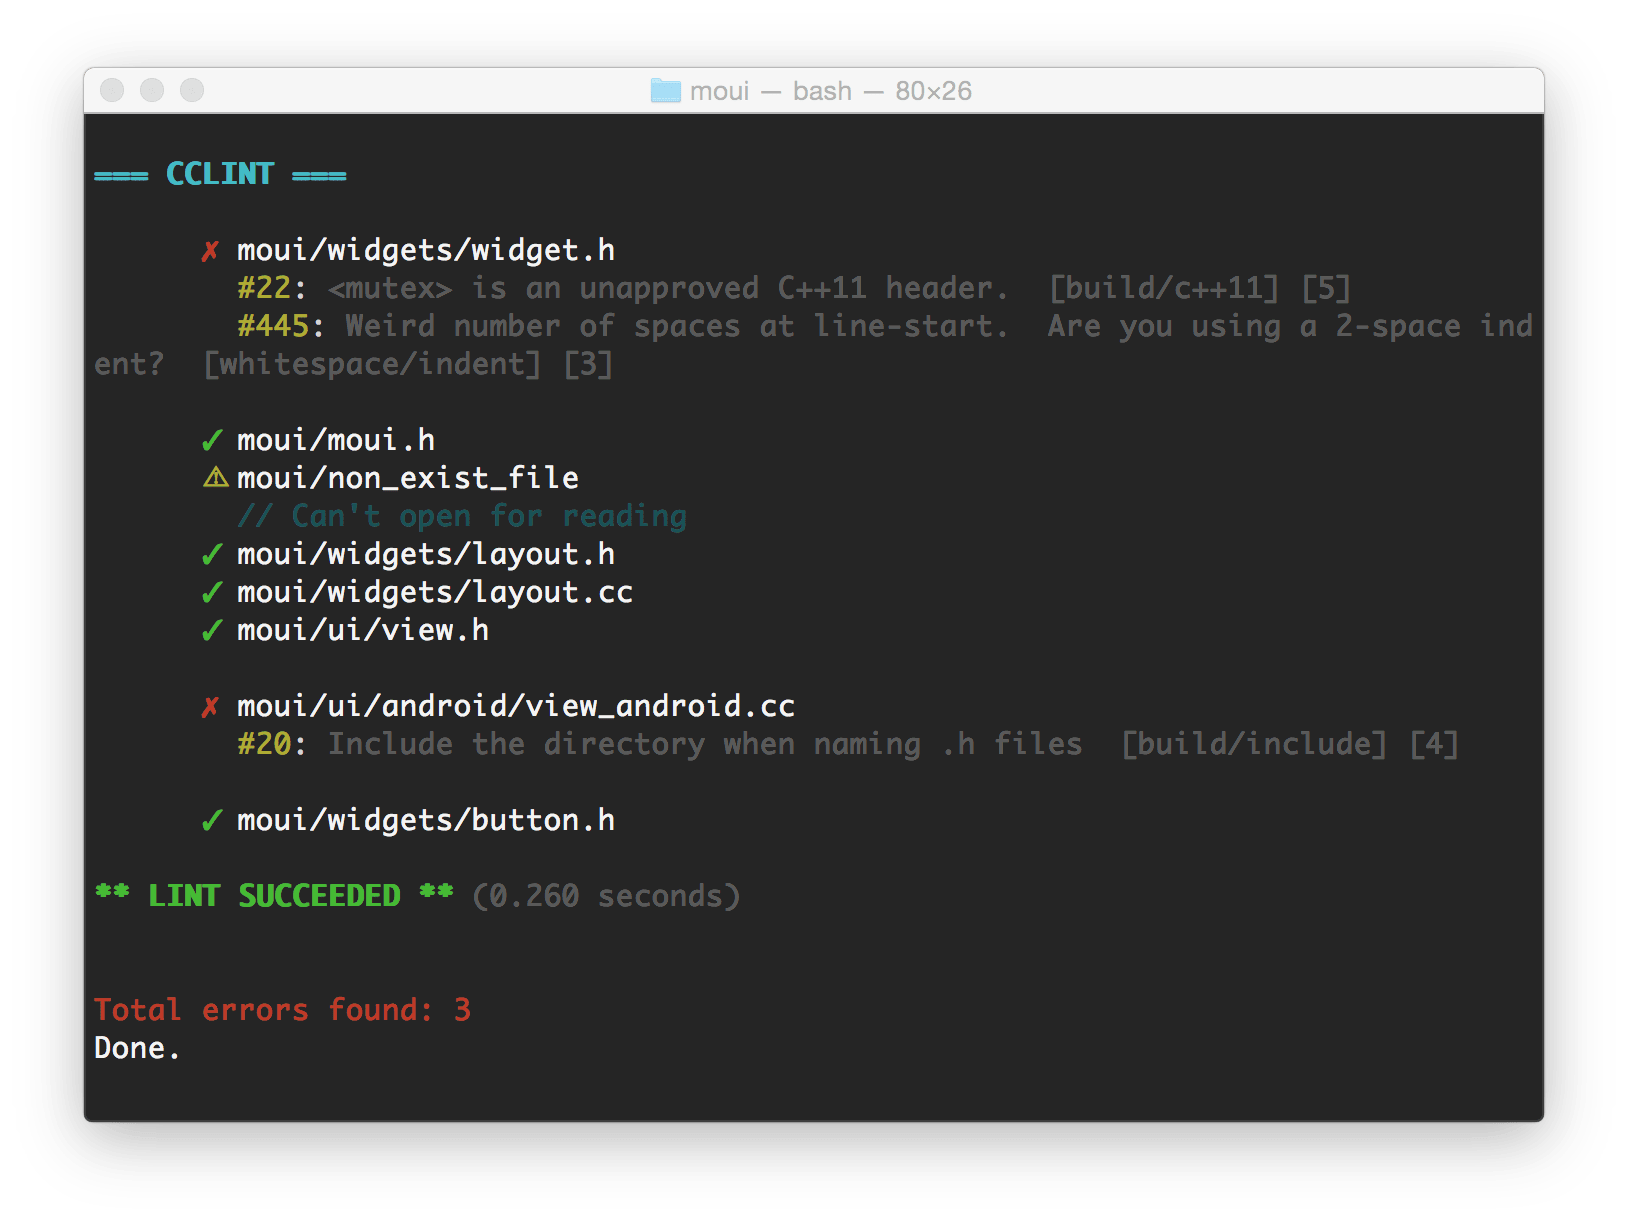Click the CCLINT header text

tap(220, 174)
